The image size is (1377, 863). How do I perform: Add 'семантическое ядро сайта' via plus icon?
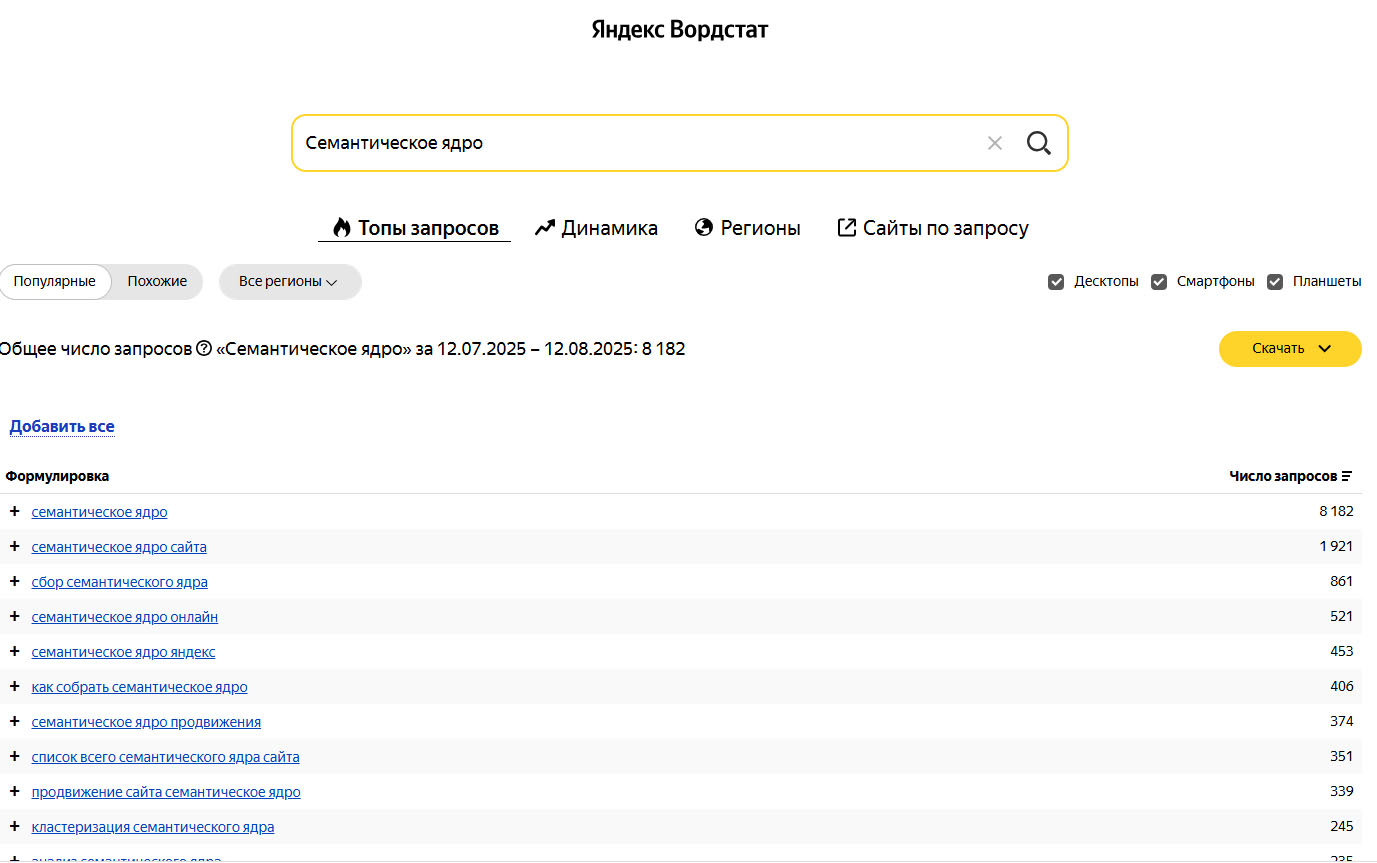tap(14, 546)
